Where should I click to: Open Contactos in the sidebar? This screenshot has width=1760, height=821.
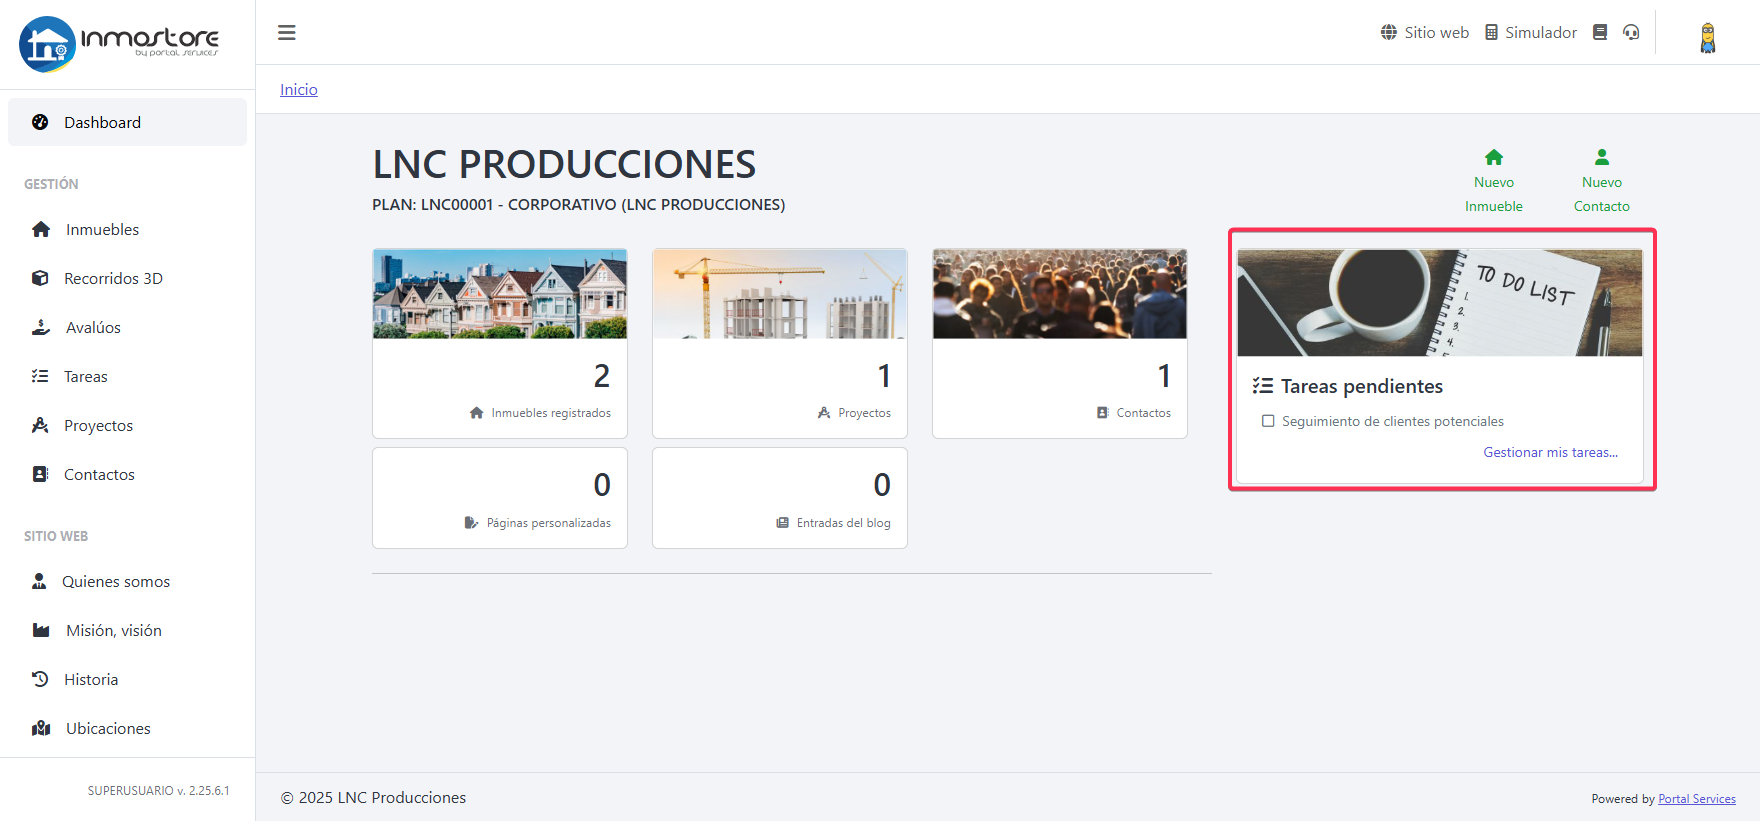(127, 474)
